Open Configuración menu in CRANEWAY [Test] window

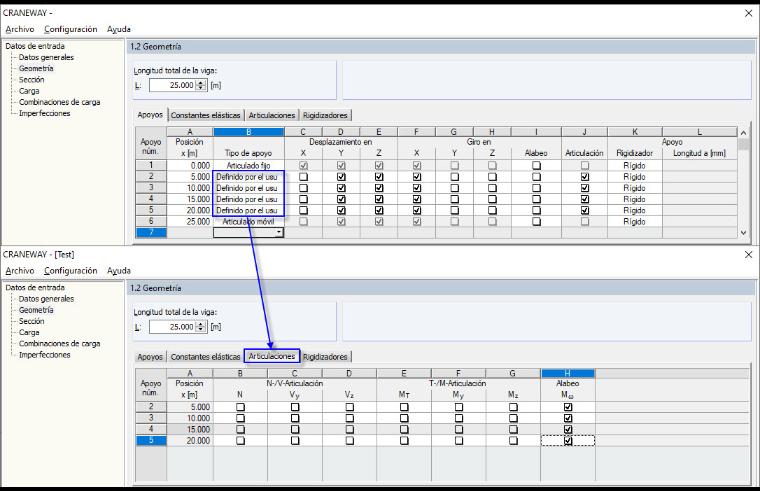71,270
